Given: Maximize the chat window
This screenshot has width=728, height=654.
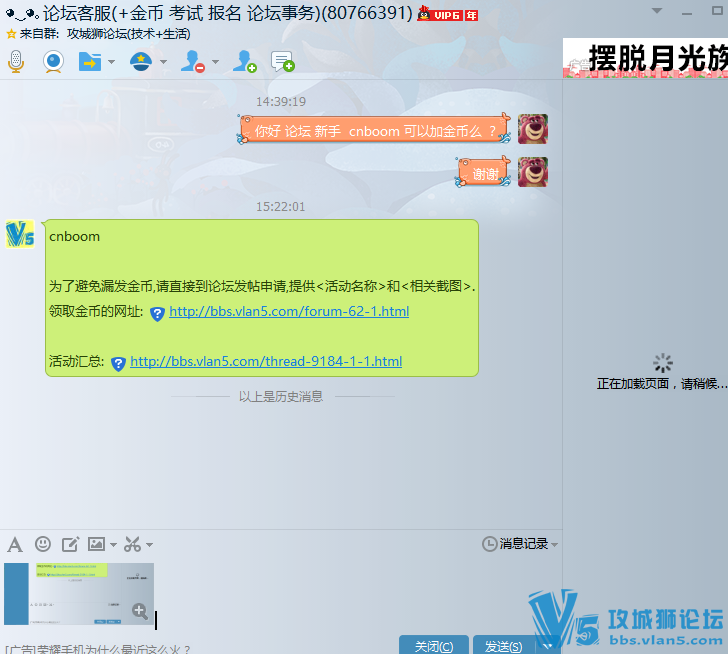Looking at the screenshot, I should coord(717,10).
